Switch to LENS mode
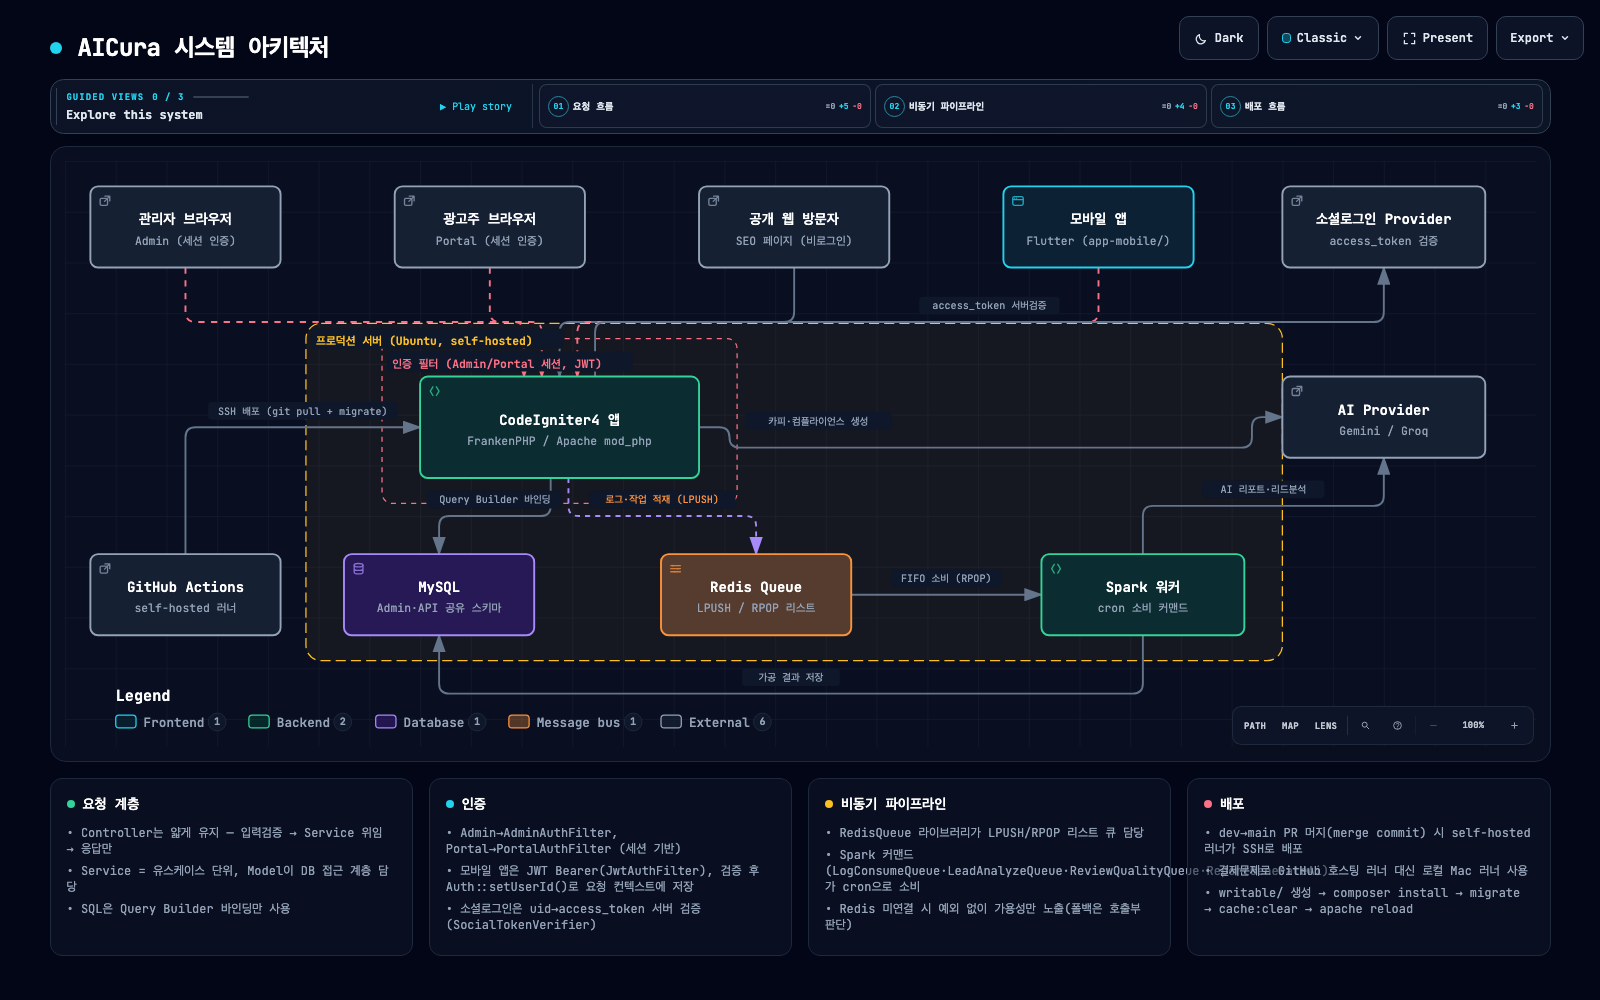Viewport: 1600px width, 1000px height. click(1325, 726)
